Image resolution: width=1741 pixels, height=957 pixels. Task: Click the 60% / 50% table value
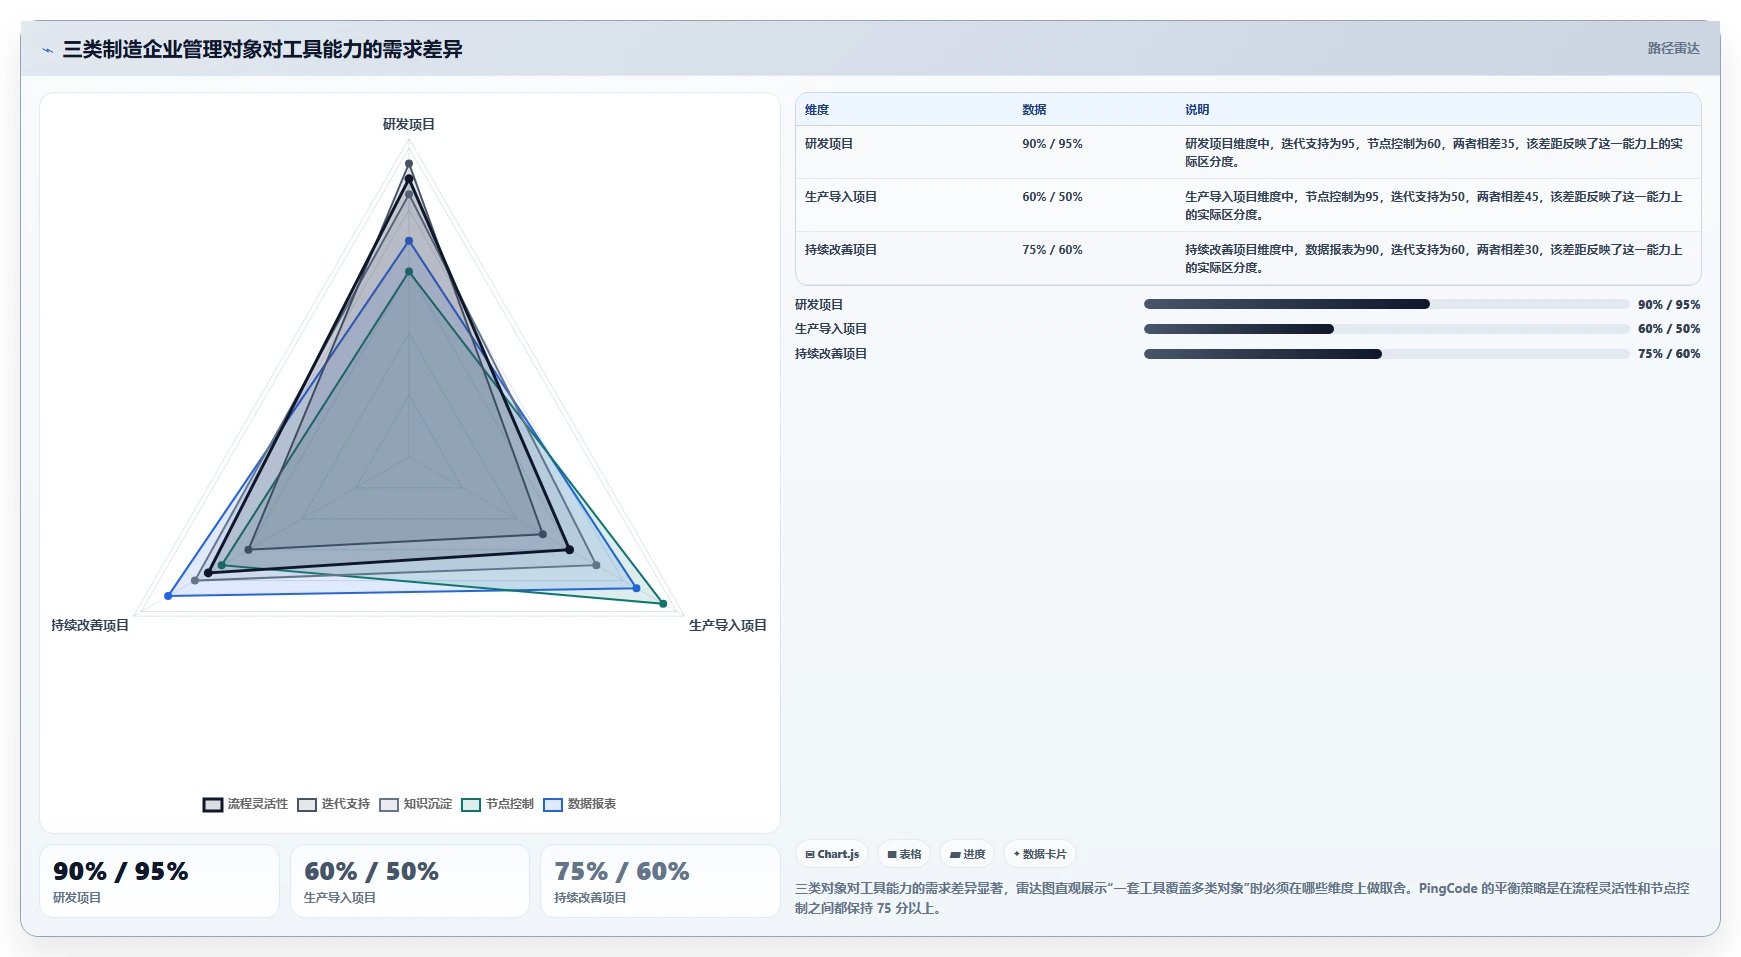pos(1052,197)
